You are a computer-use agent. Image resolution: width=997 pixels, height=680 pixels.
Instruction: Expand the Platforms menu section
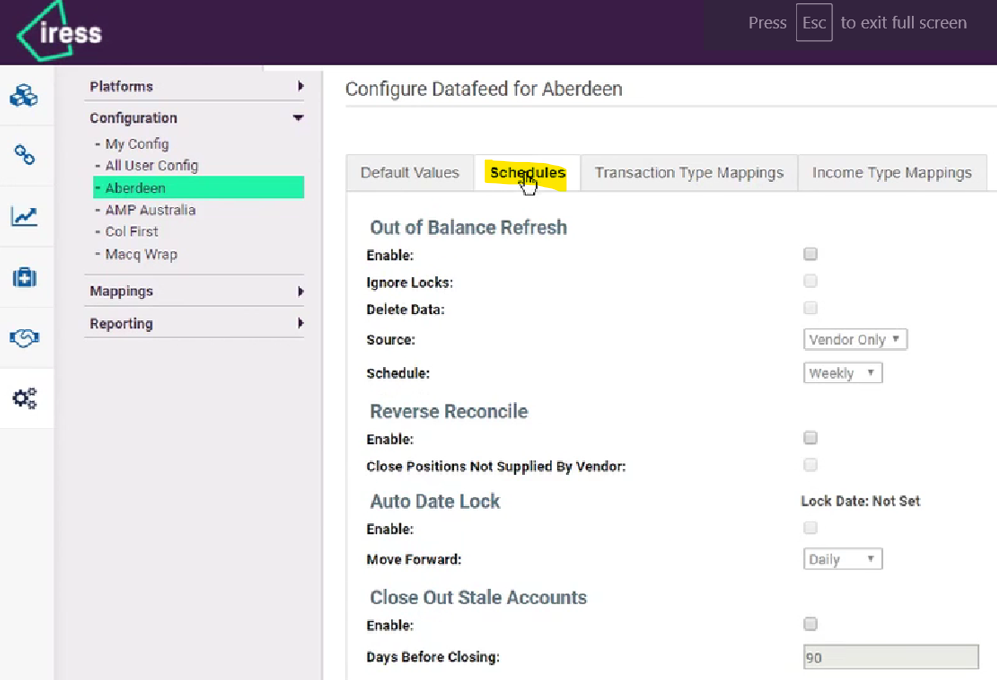(x=195, y=86)
